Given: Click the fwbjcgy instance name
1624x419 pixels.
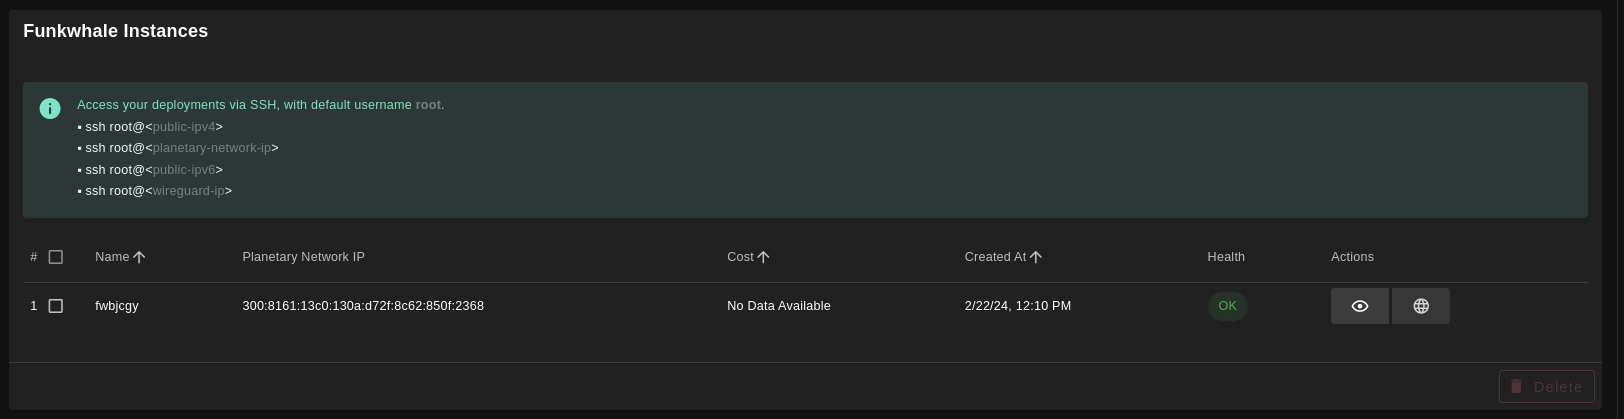Looking at the screenshot, I should pos(117,306).
